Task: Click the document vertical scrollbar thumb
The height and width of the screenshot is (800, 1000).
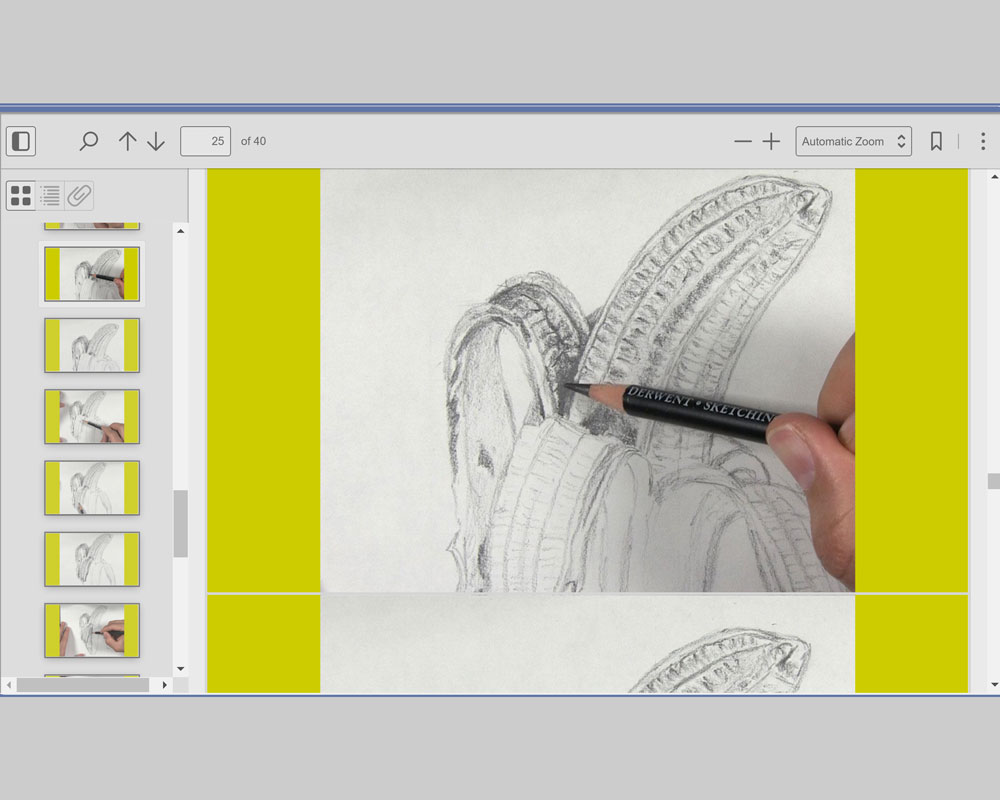Action: [x=994, y=481]
